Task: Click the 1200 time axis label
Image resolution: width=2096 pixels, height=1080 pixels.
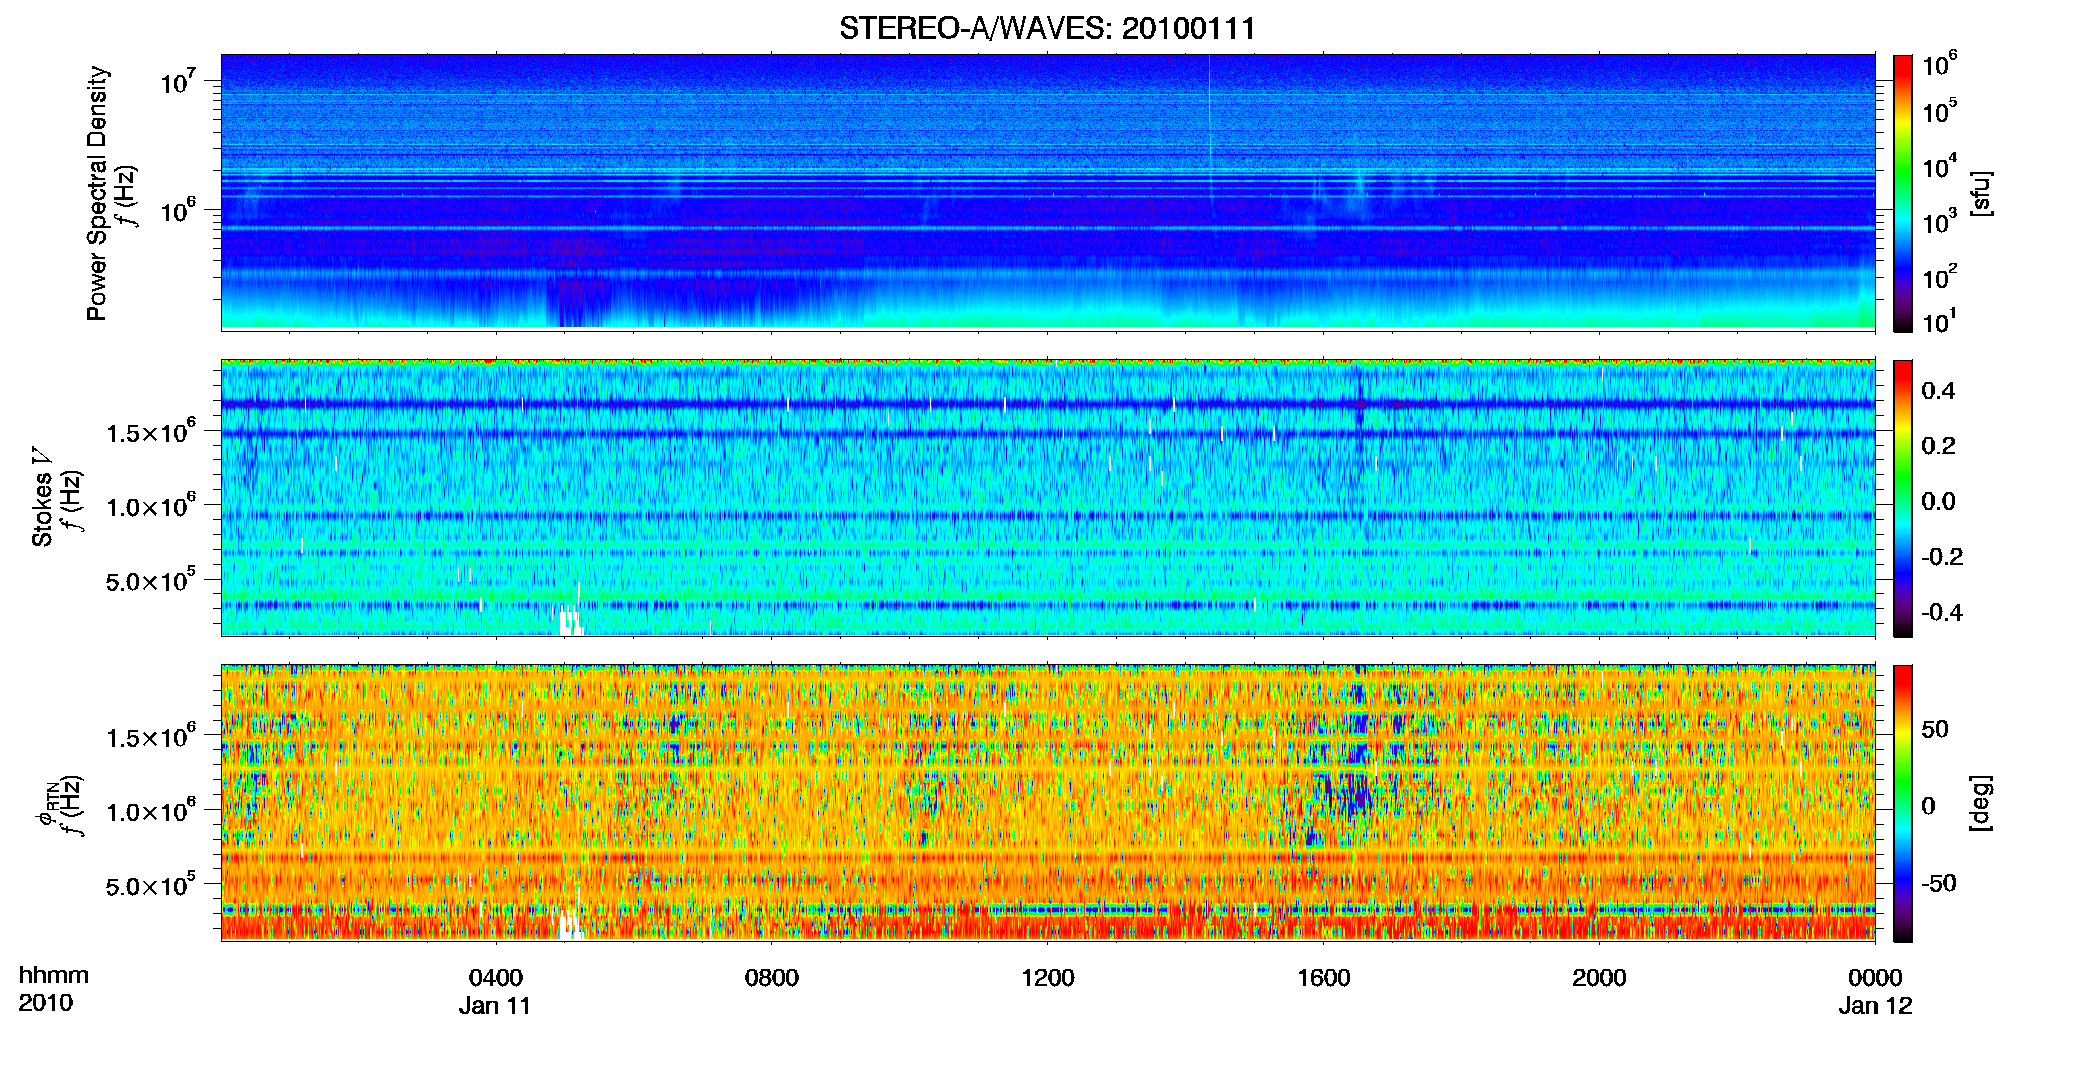Action: pyautogui.click(x=1047, y=978)
